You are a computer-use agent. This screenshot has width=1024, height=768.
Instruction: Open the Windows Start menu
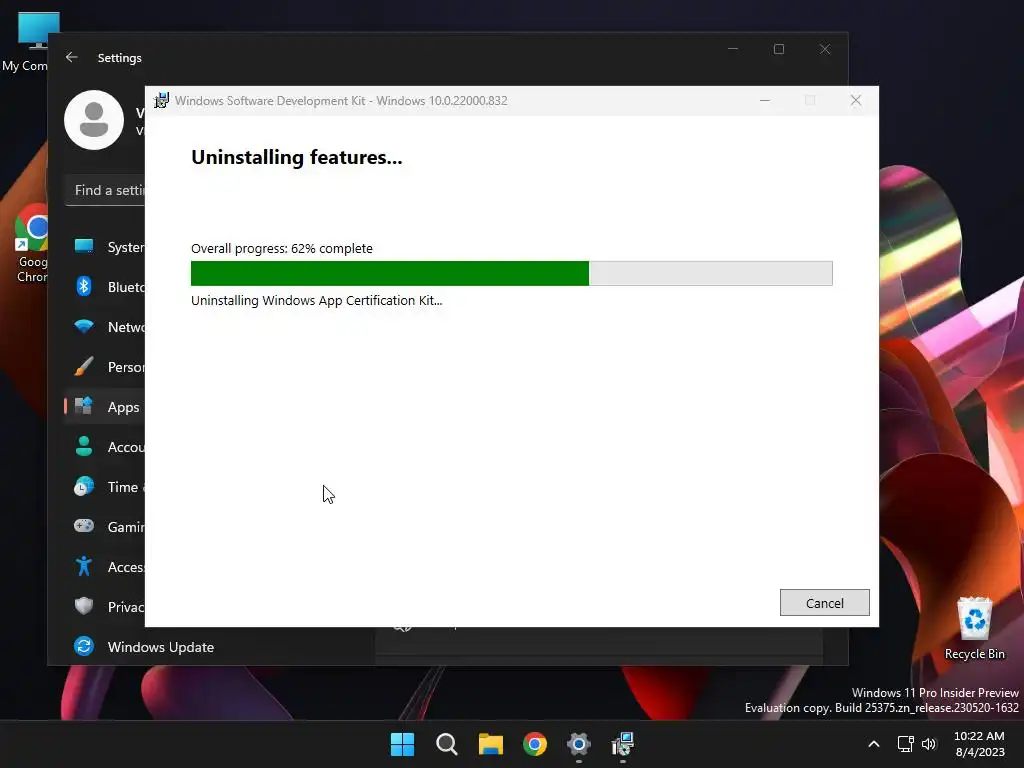(x=402, y=744)
